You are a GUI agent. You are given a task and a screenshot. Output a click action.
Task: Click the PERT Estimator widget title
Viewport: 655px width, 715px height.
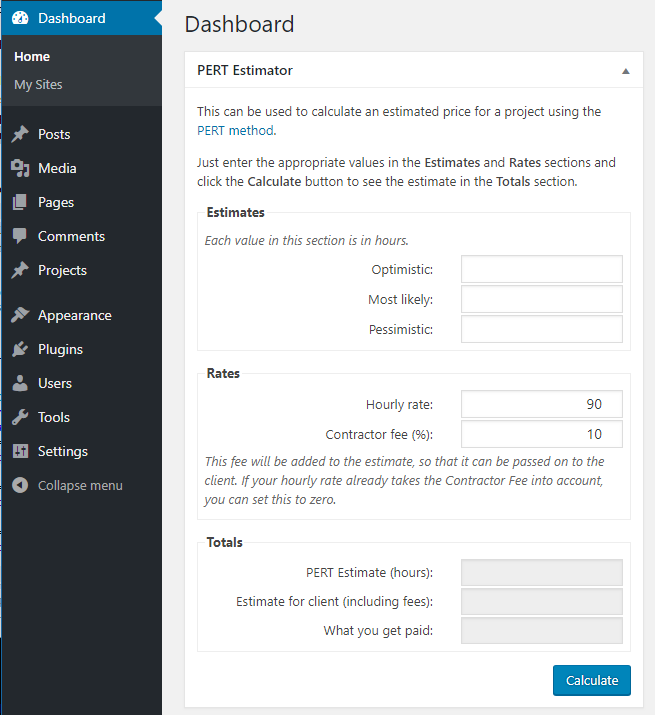[x=245, y=71]
